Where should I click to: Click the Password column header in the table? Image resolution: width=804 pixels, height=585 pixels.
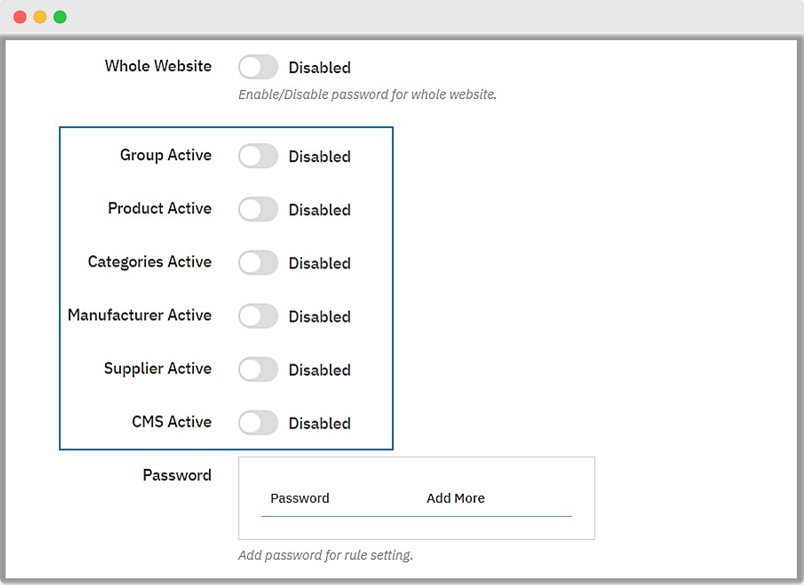pyautogui.click(x=299, y=498)
